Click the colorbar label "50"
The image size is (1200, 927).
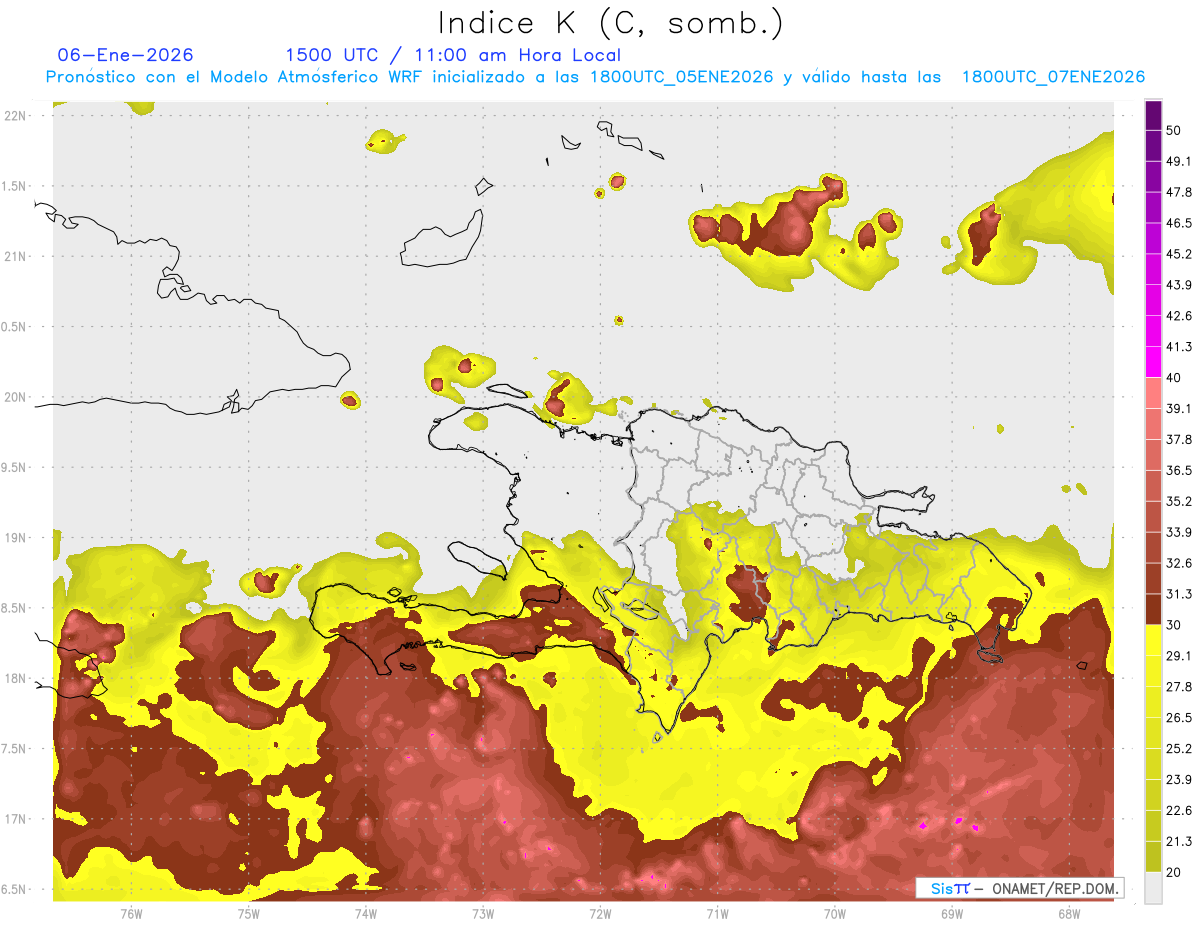[1175, 131]
